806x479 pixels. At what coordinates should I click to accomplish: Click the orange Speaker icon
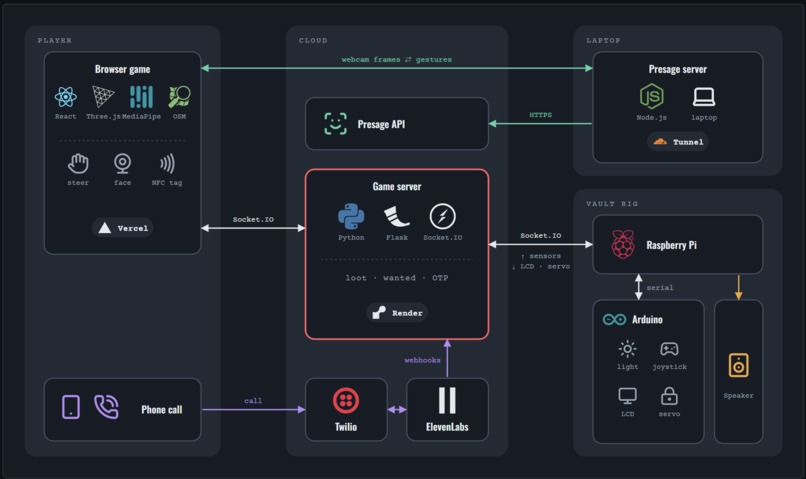[738, 365]
